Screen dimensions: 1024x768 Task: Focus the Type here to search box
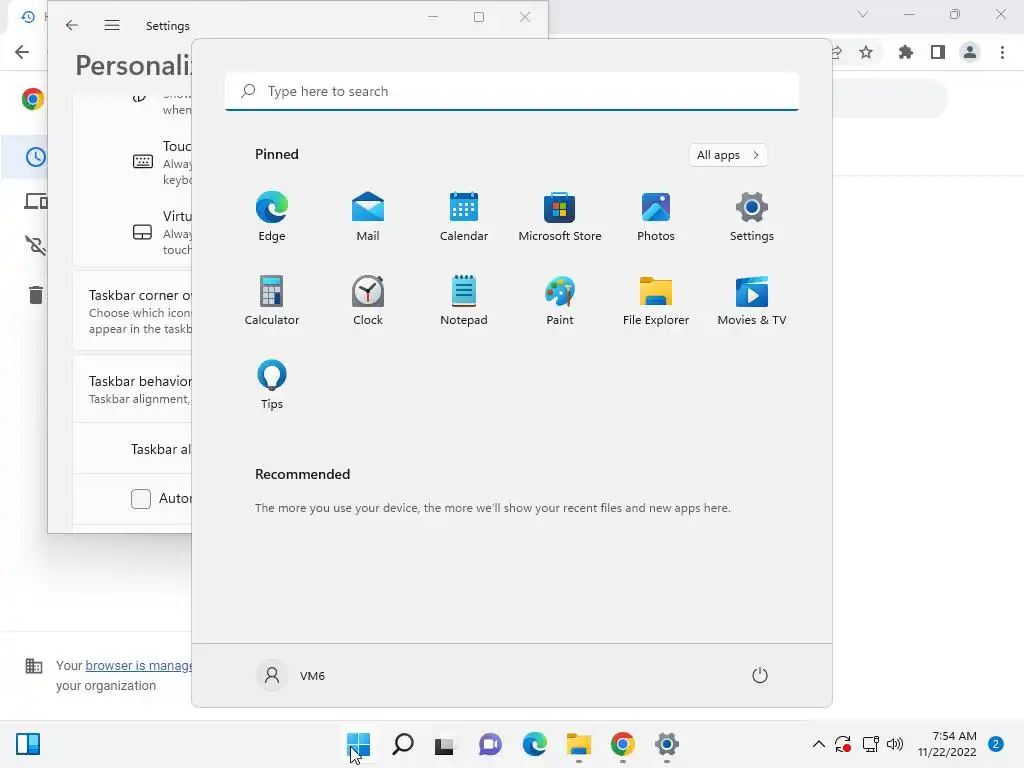click(x=512, y=91)
